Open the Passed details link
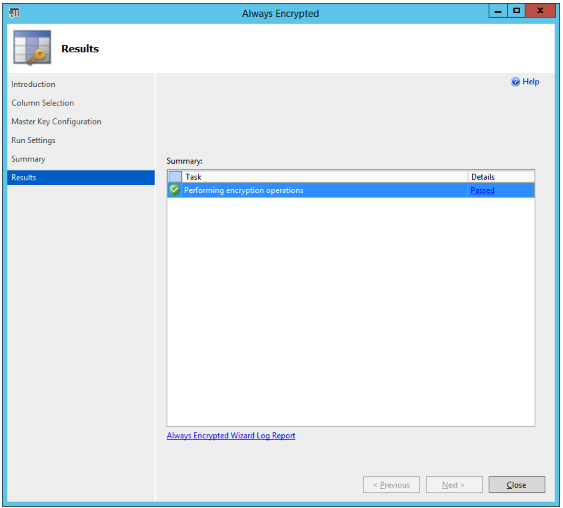The image size is (563, 508). click(482, 190)
